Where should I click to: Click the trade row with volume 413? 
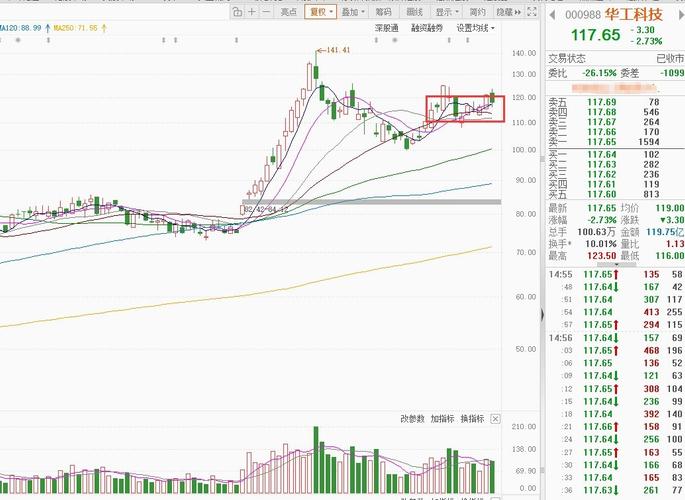click(615, 312)
